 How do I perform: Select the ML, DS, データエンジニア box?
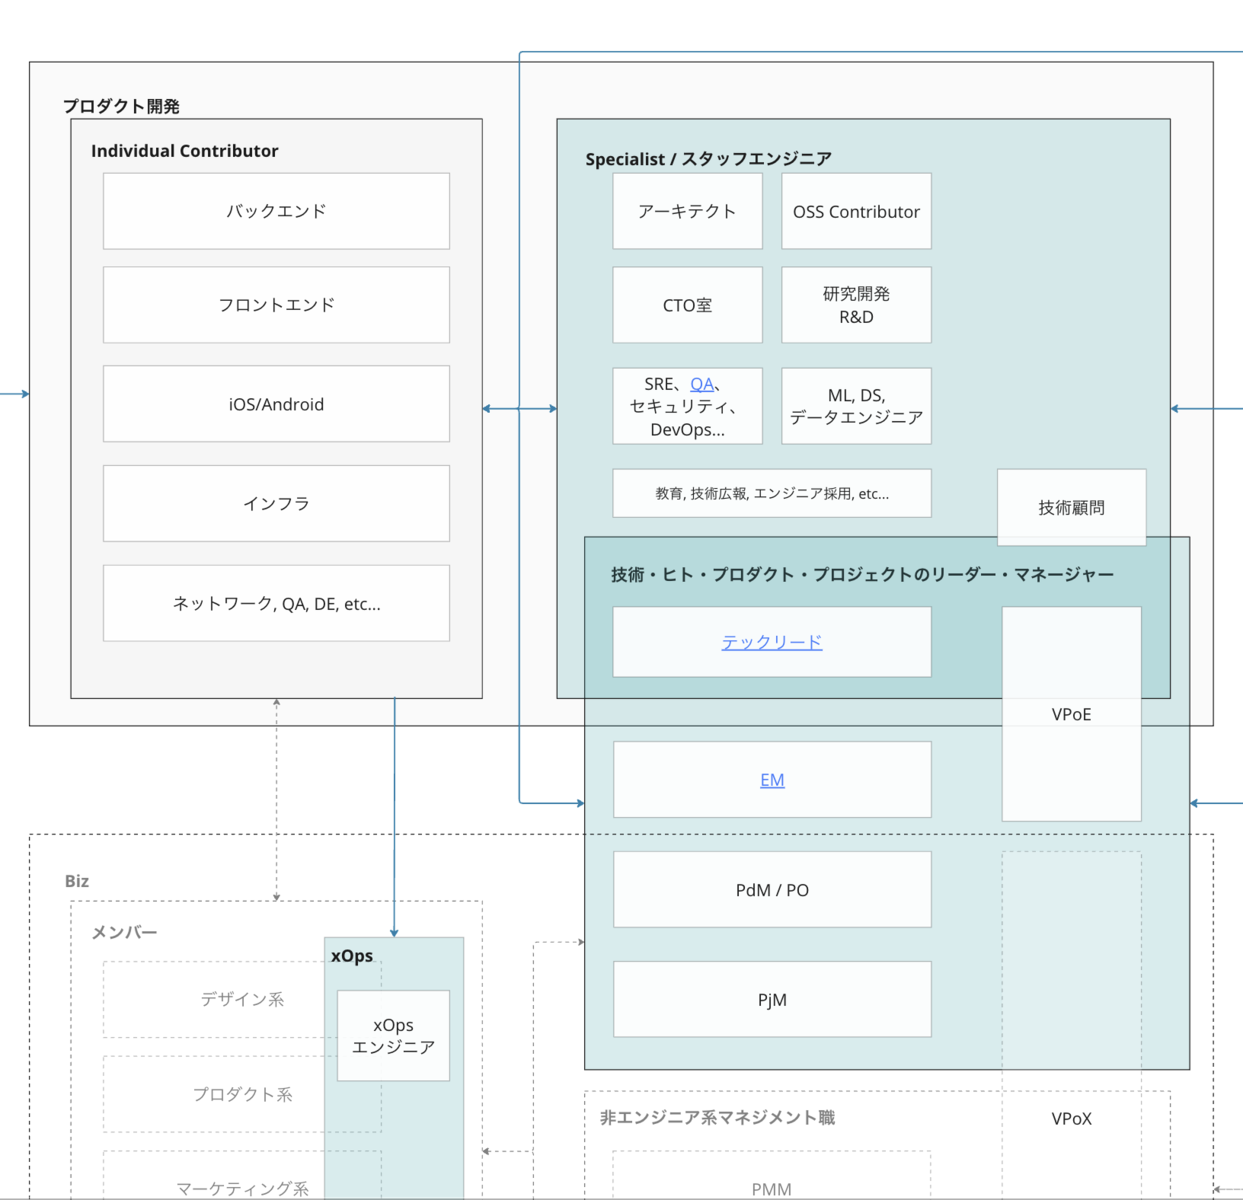point(856,405)
